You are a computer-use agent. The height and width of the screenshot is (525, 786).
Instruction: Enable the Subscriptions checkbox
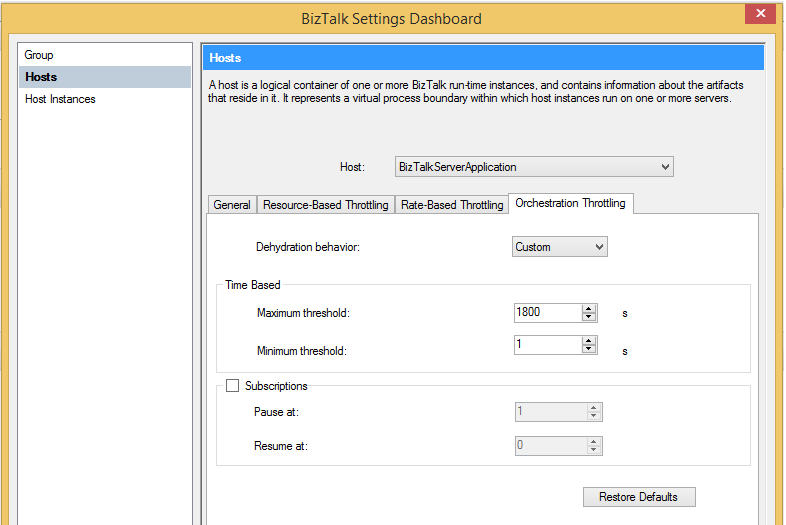232,386
